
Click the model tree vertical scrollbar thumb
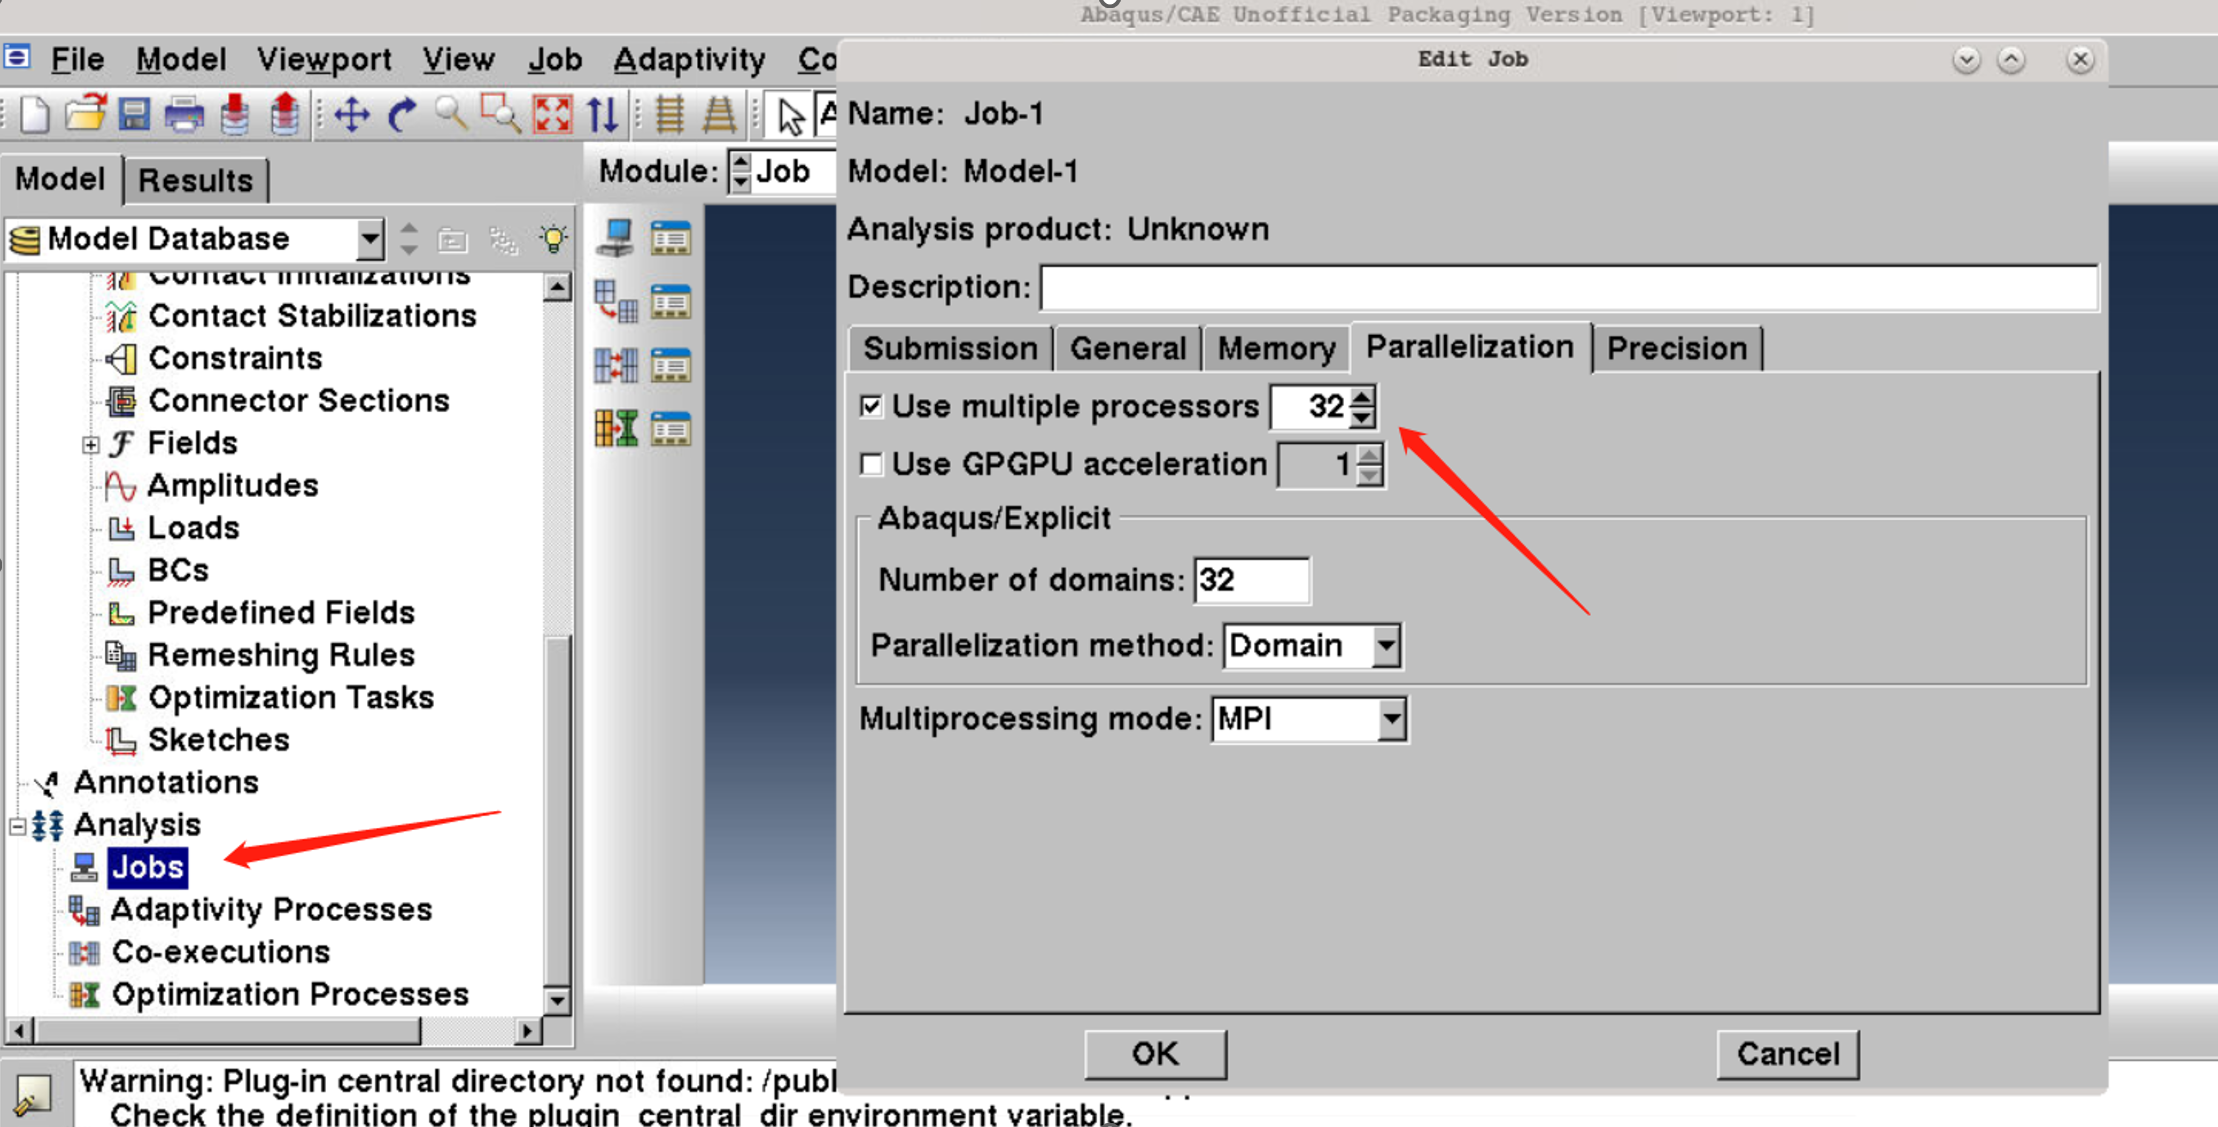(557, 810)
